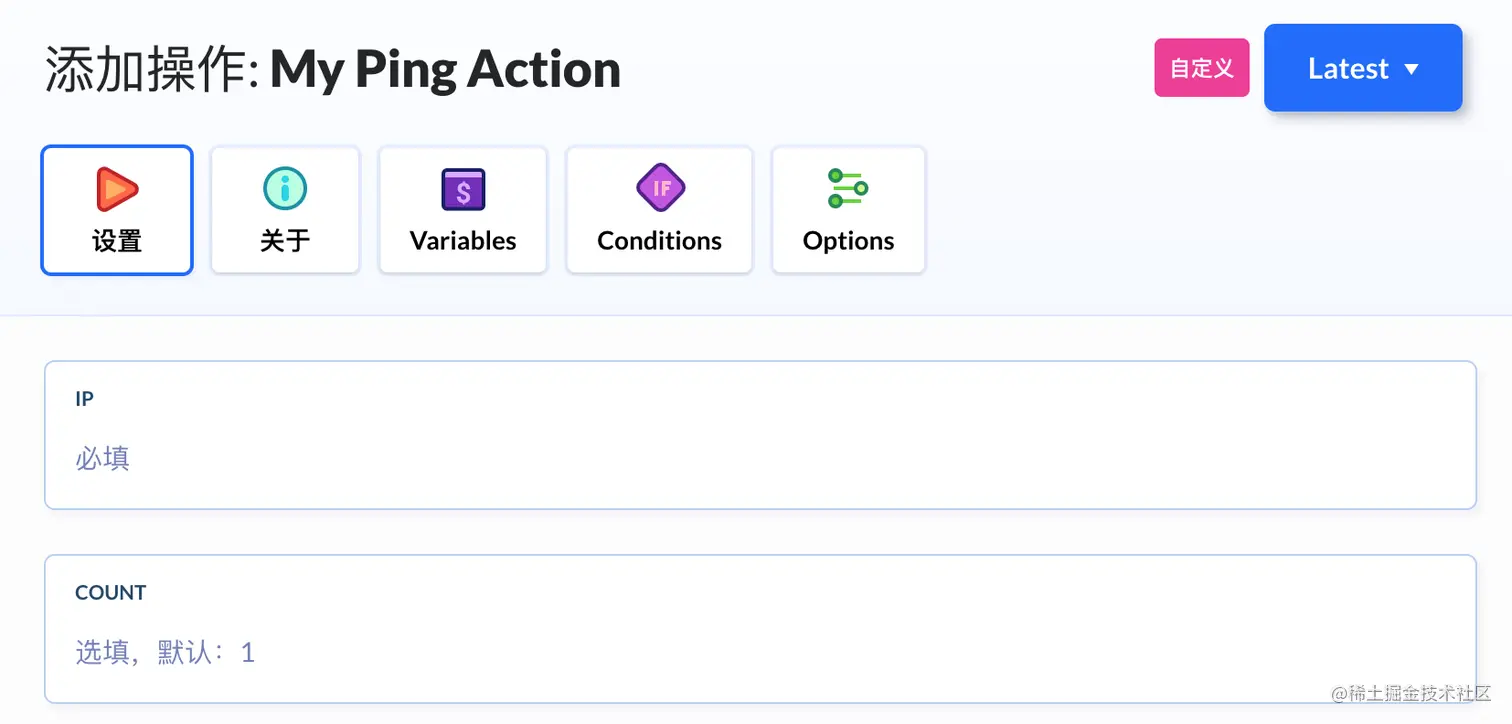Click the red play icon for 设置
Viewport: 1512px width, 724px height.
tap(117, 189)
